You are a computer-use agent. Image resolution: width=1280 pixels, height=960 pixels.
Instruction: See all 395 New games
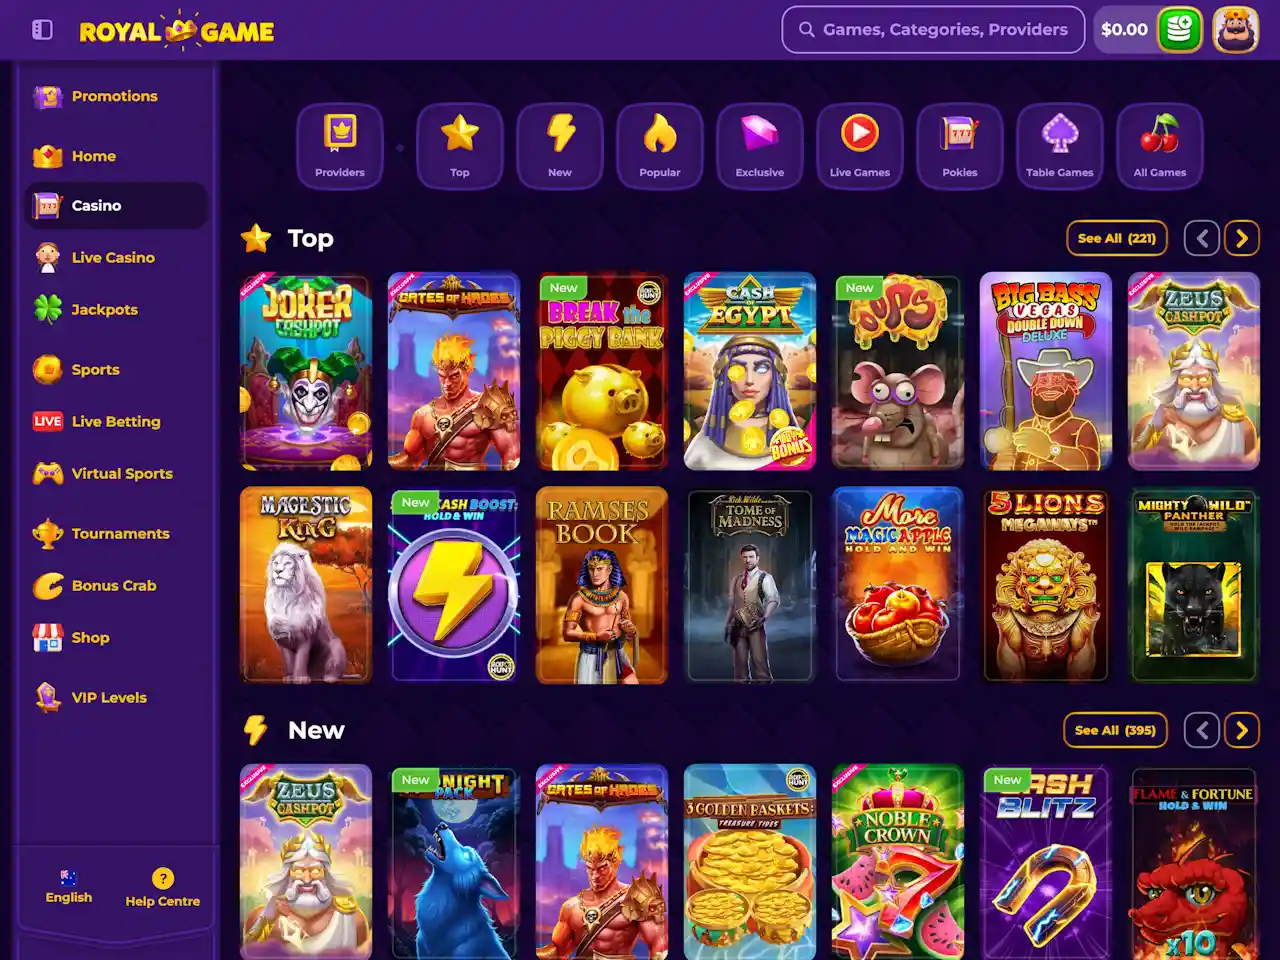tap(1115, 730)
